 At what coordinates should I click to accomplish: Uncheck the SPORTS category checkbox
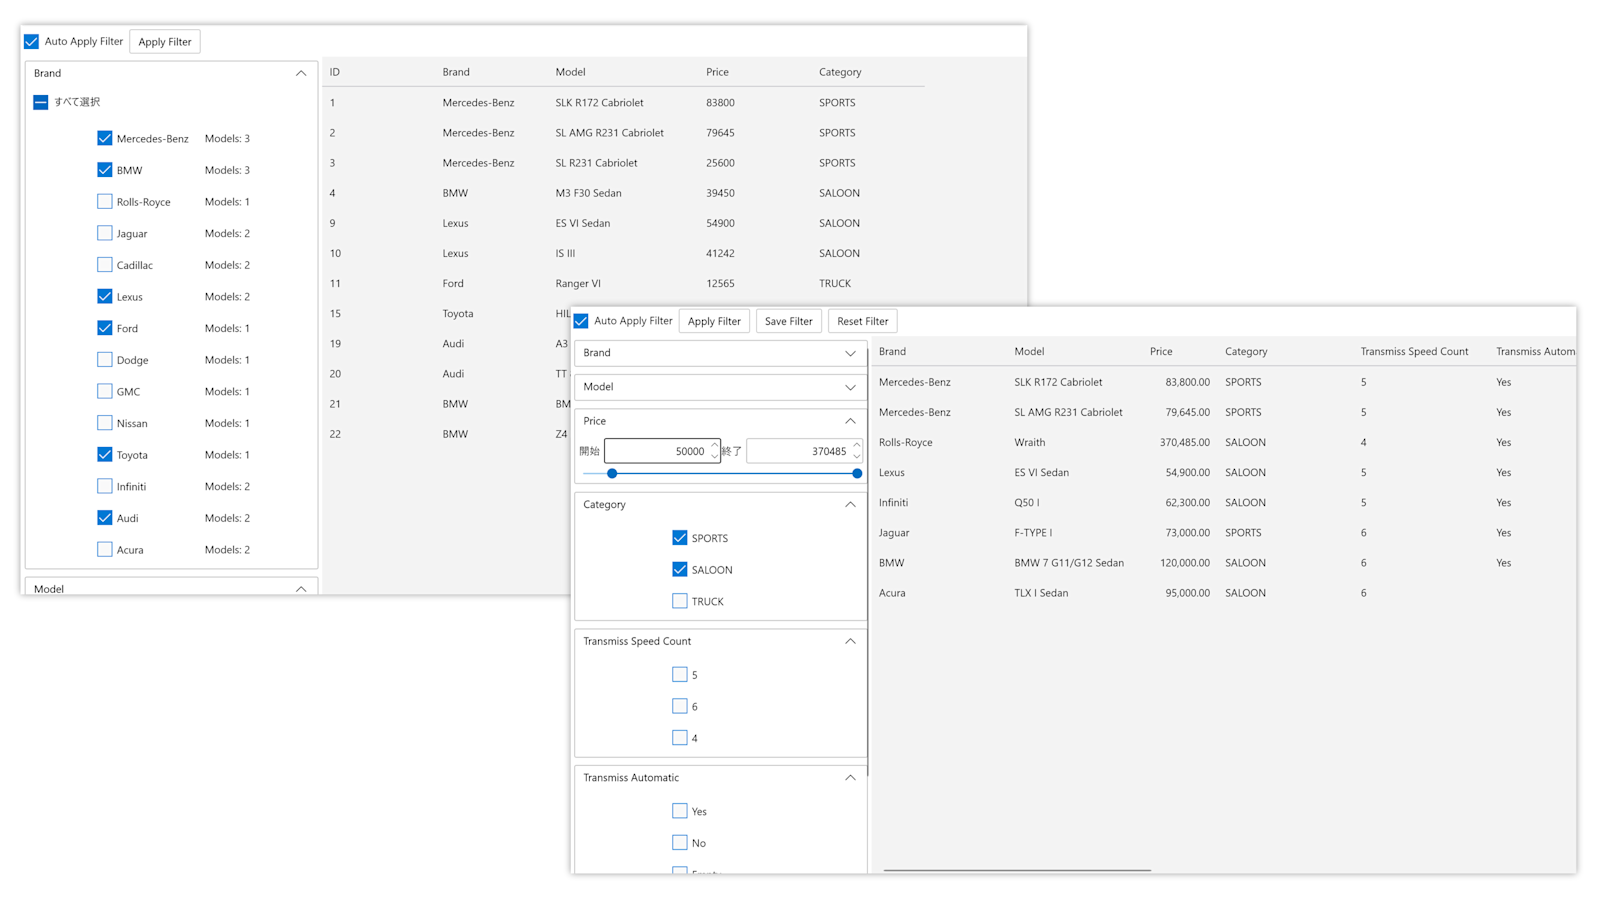coord(680,538)
